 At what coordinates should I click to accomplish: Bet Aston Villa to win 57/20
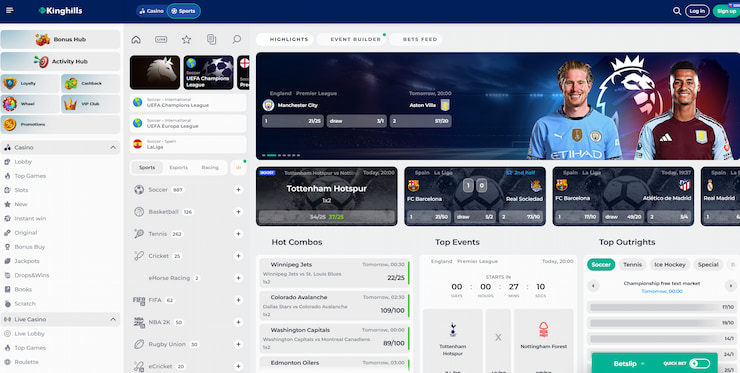[421, 121]
